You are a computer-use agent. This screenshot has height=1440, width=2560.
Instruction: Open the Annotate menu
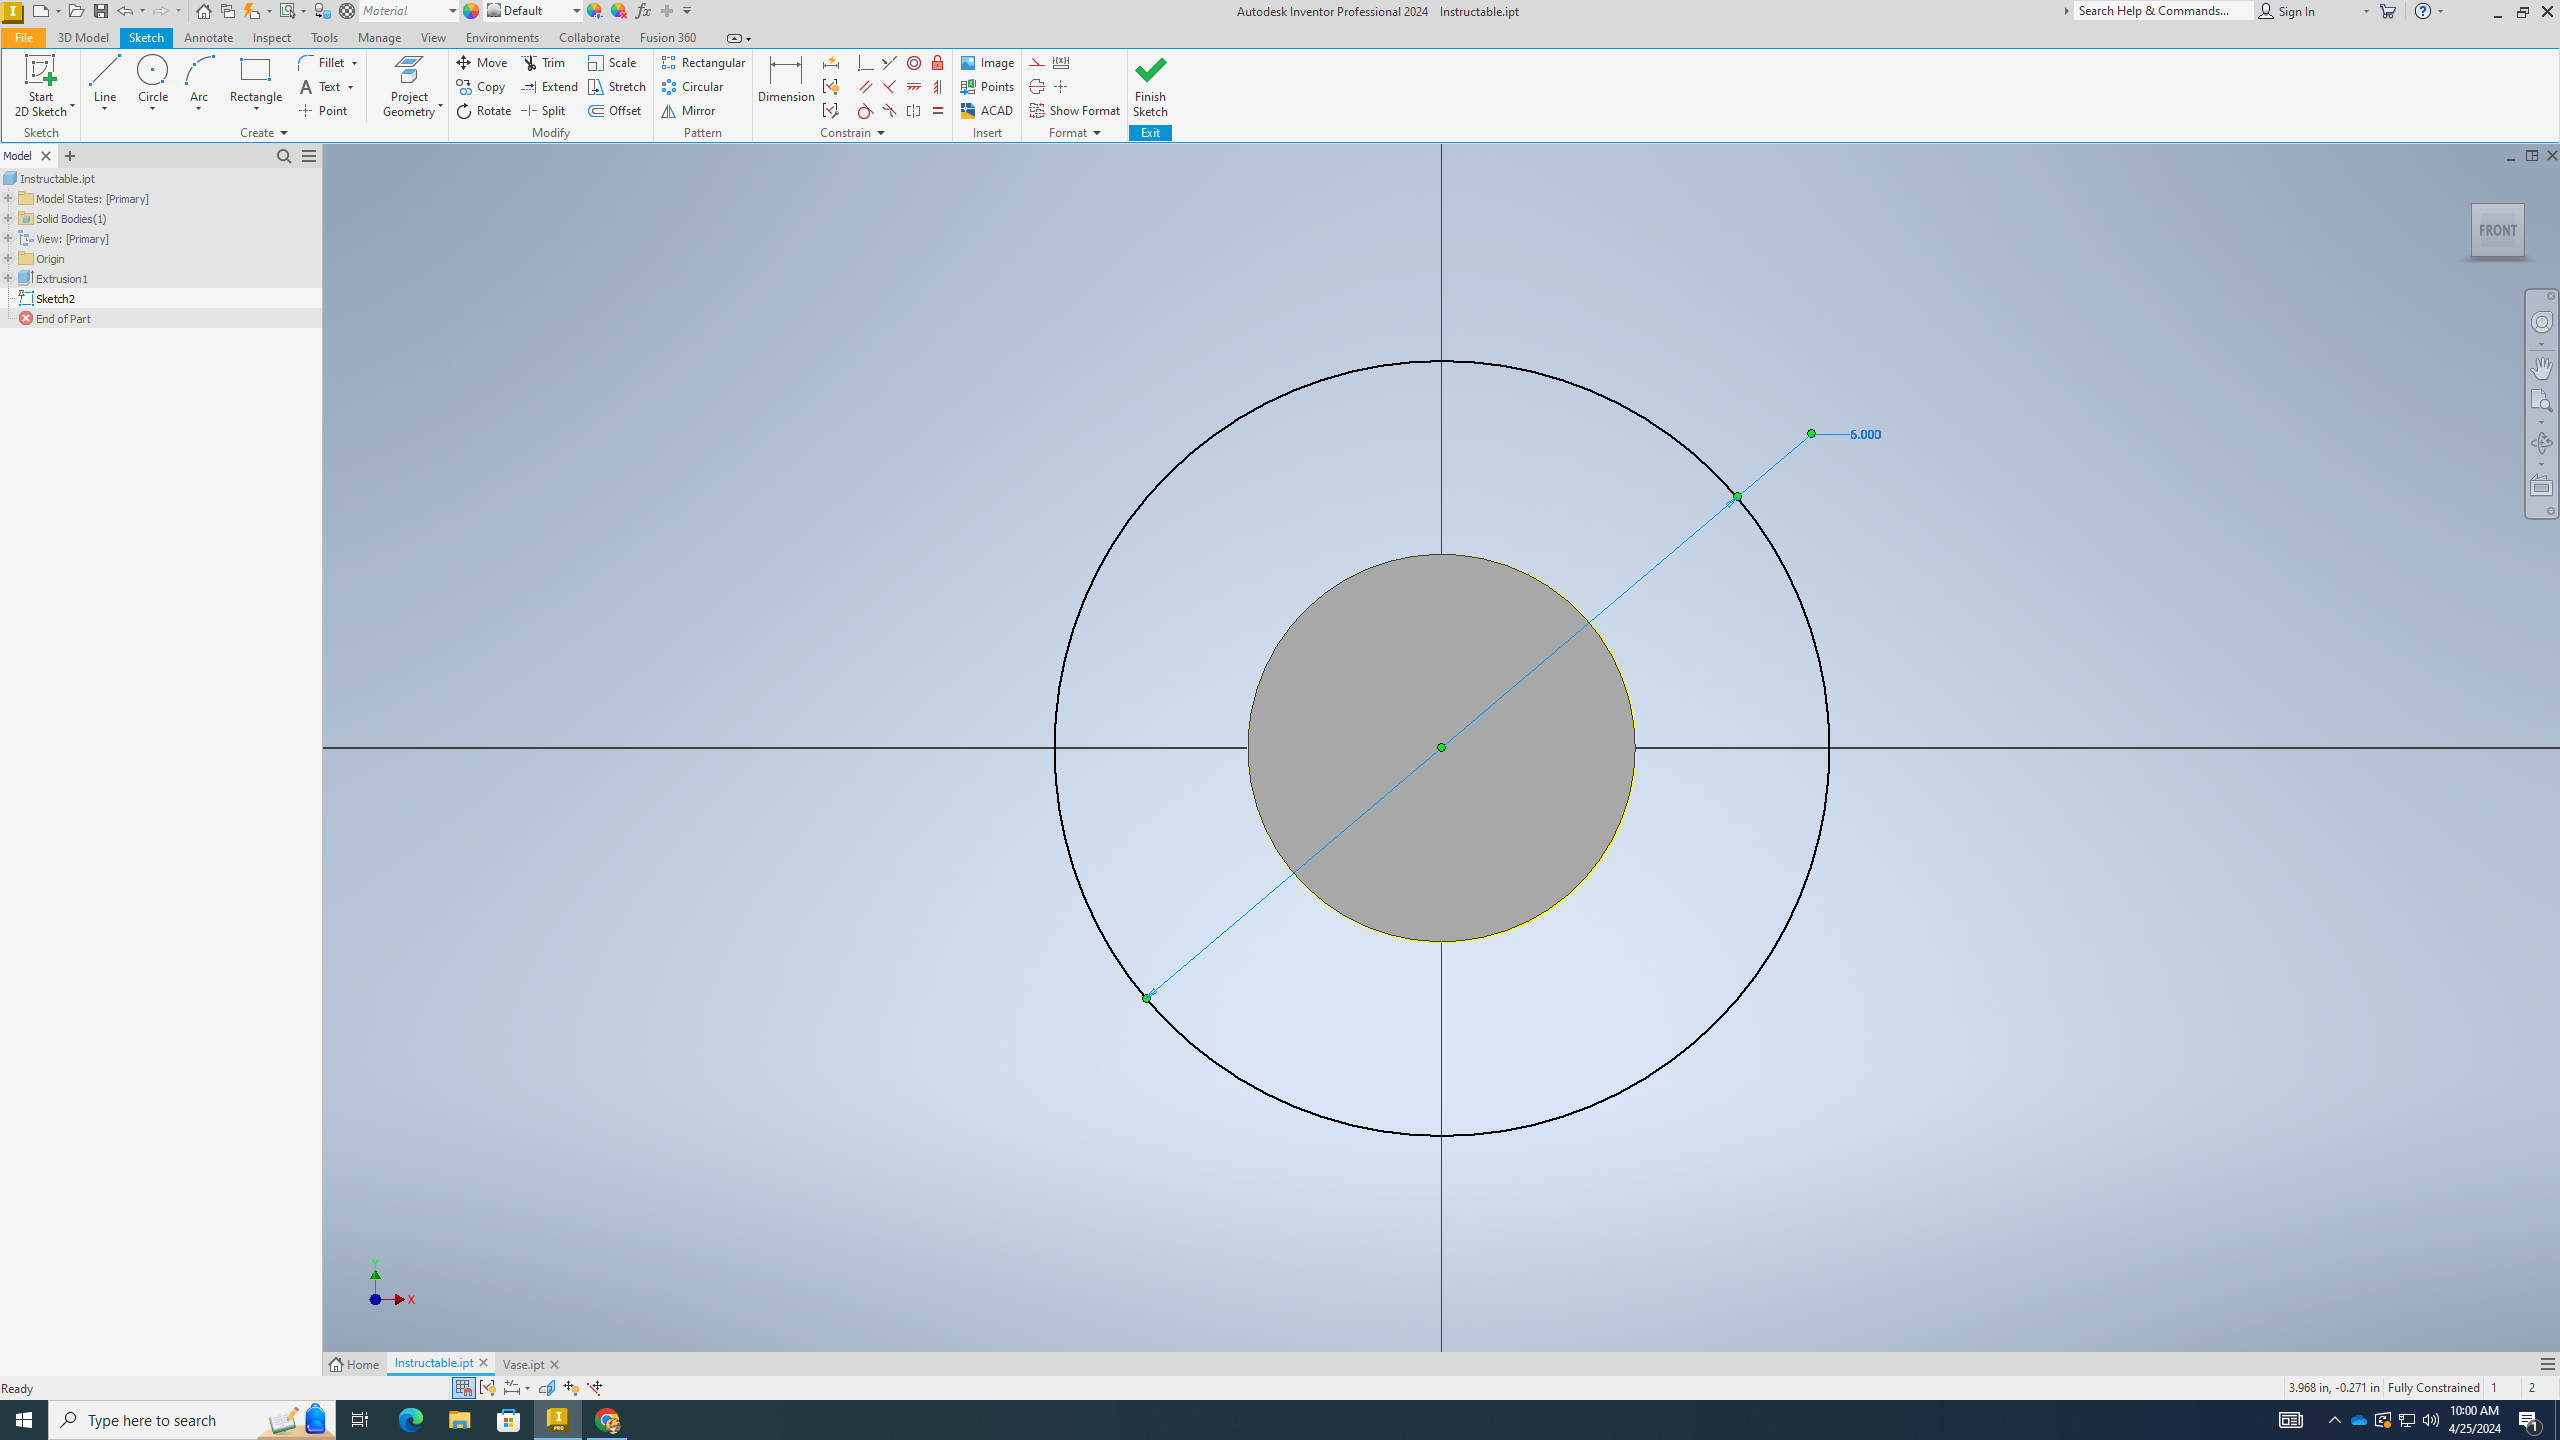coord(207,37)
